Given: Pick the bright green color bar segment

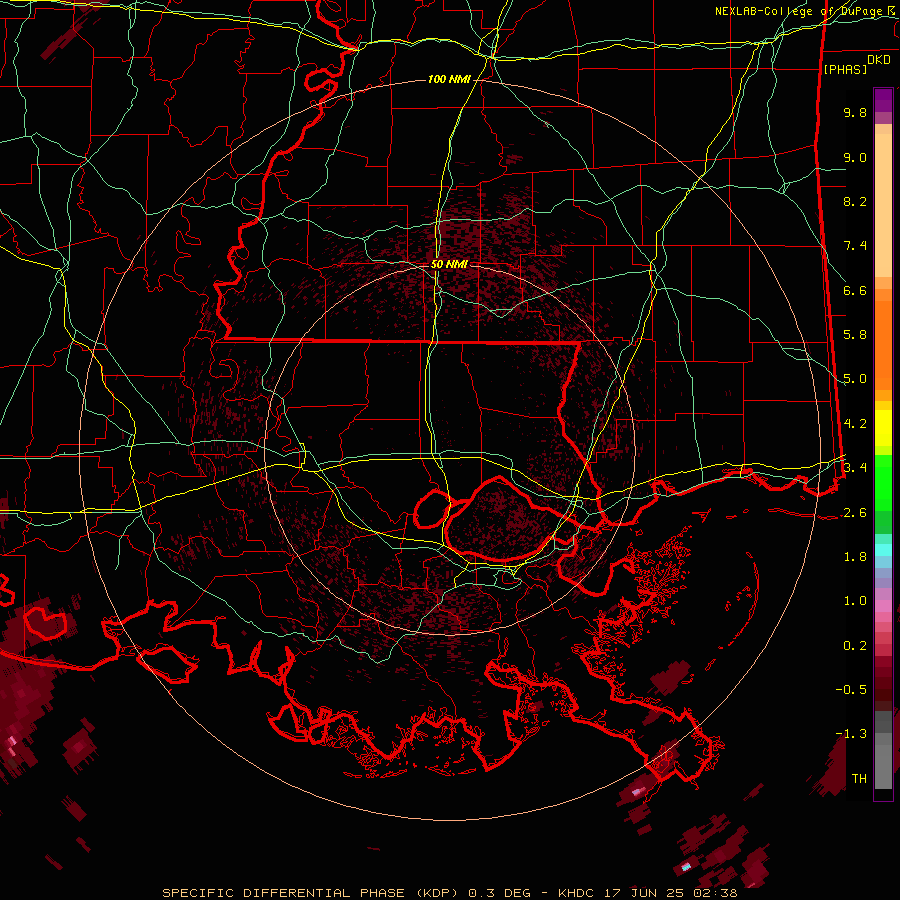Looking at the screenshot, I should 883,484.
